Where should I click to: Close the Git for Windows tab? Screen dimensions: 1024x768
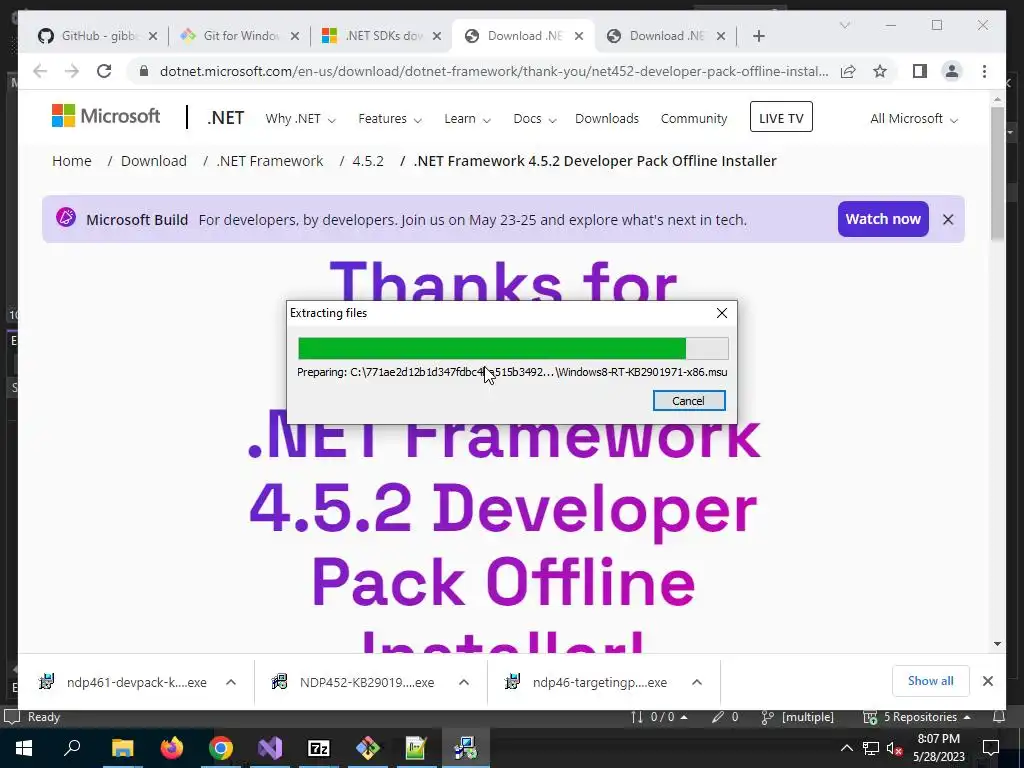tap(295, 36)
